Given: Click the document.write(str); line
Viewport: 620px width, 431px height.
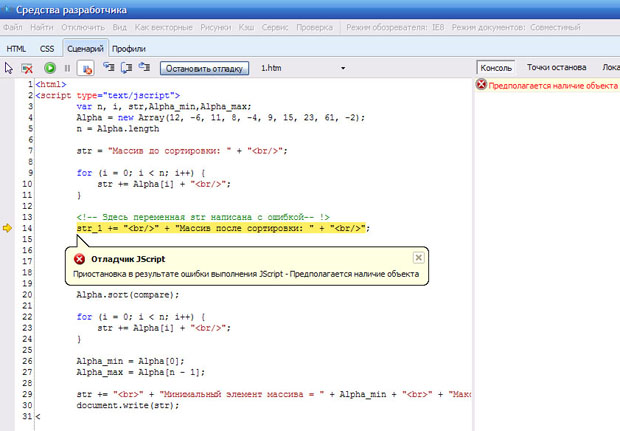Looking at the screenshot, I should [128, 405].
